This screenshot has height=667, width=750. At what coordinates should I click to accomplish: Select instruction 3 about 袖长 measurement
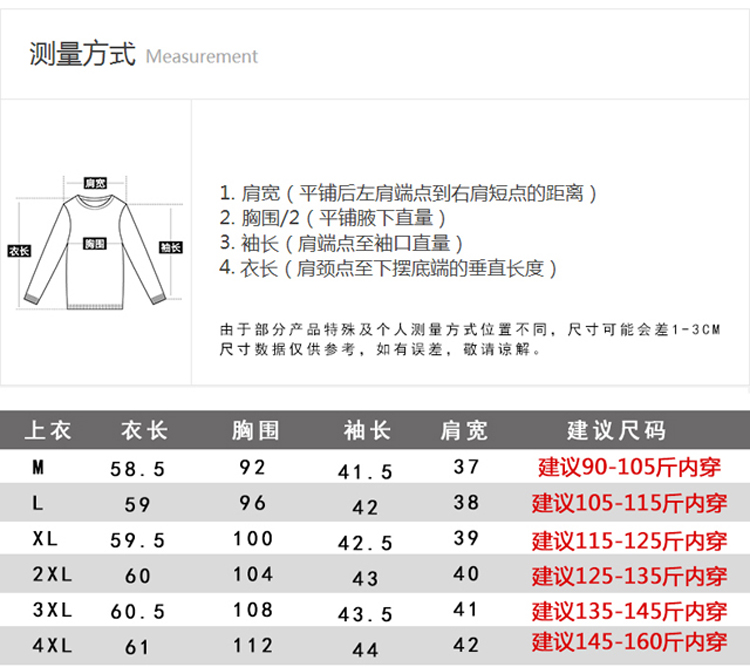click(x=341, y=243)
